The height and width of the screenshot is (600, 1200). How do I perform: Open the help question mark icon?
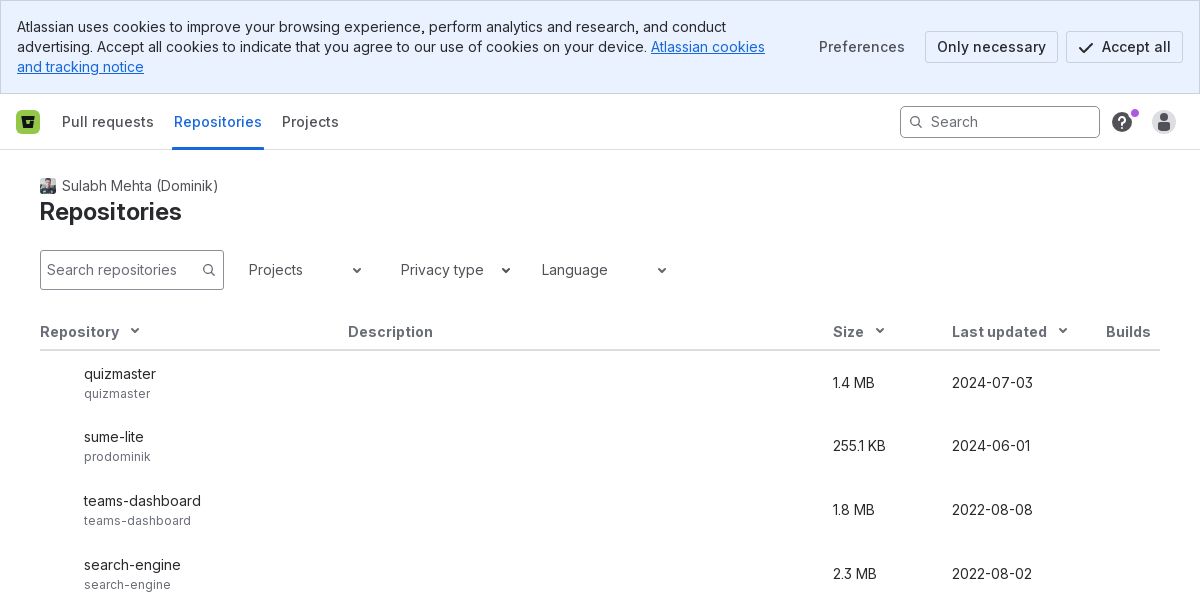[x=1122, y=122]
